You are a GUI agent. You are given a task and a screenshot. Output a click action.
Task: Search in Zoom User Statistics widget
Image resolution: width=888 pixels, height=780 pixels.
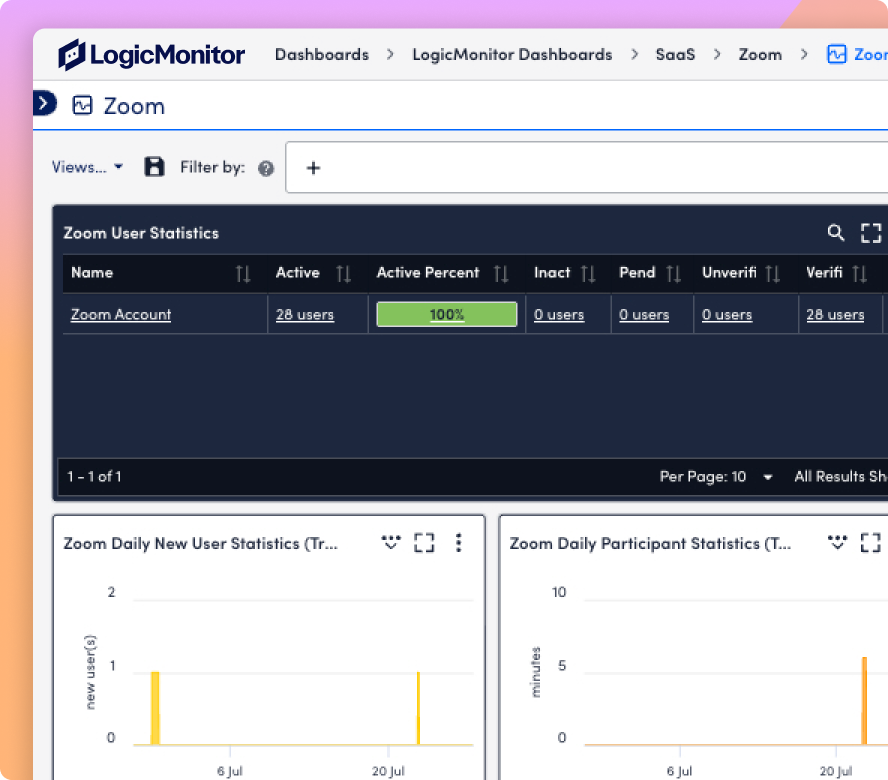click(x=835, y=232)
